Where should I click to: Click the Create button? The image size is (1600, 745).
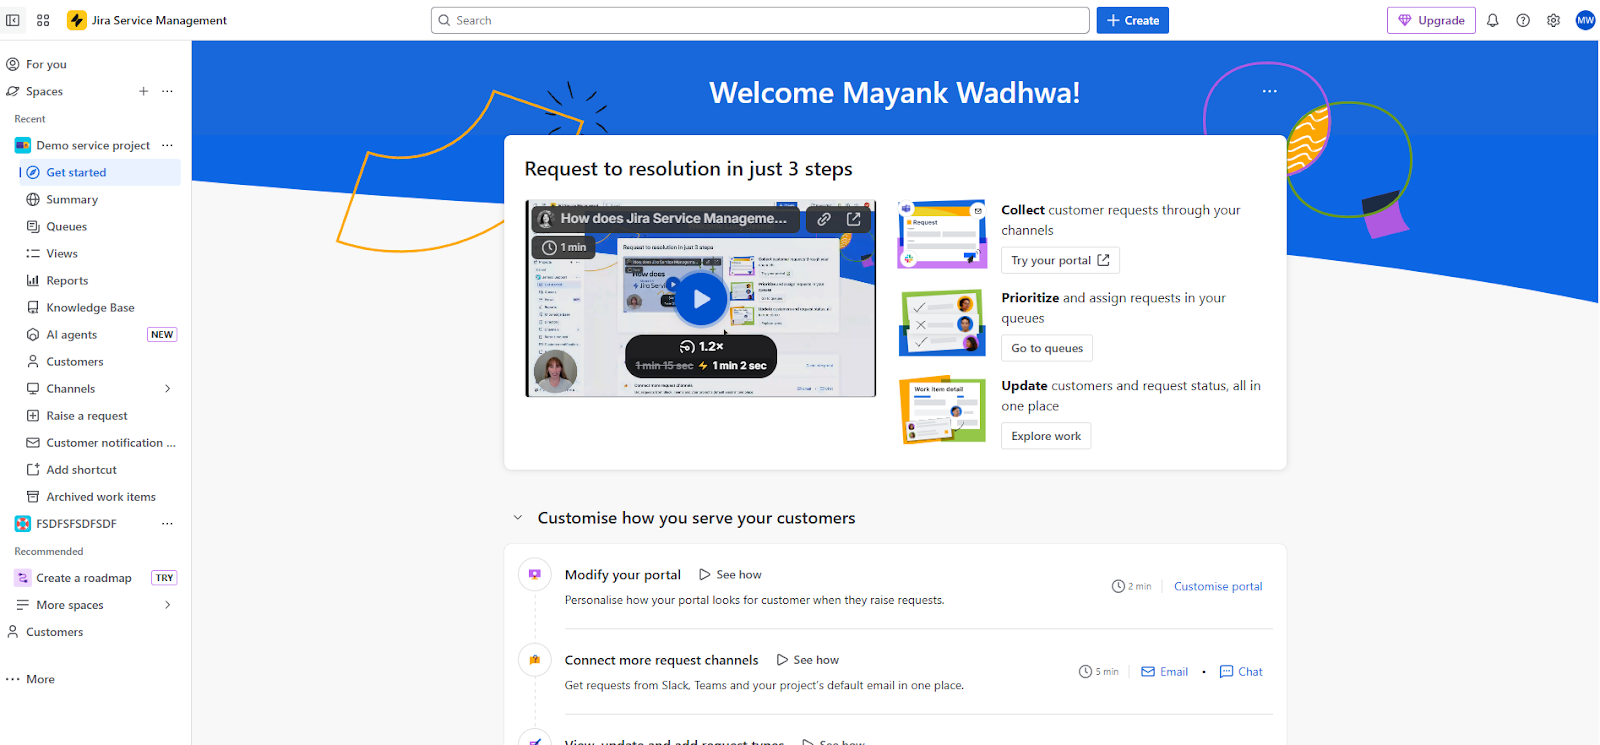pyautogui.click(x=1132, y=20)
